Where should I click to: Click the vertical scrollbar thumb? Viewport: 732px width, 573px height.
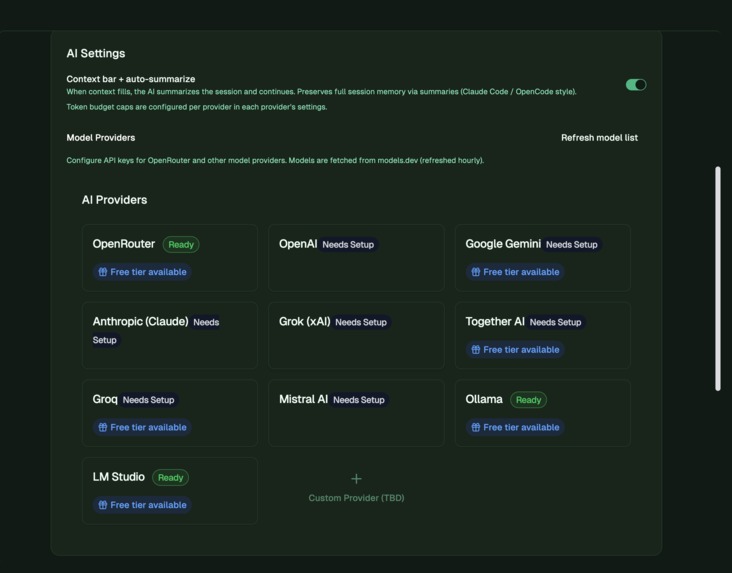(x=718, y=278)
